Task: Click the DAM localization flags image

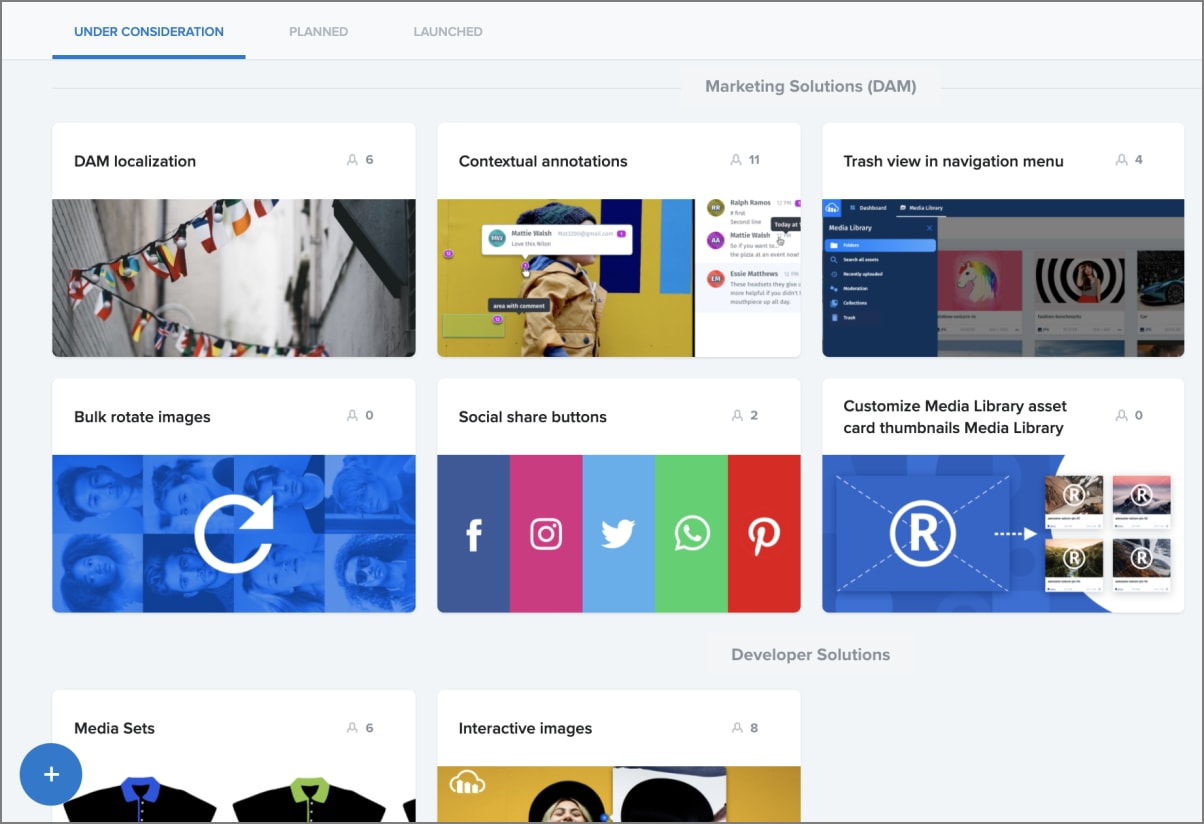Action: 234,278
